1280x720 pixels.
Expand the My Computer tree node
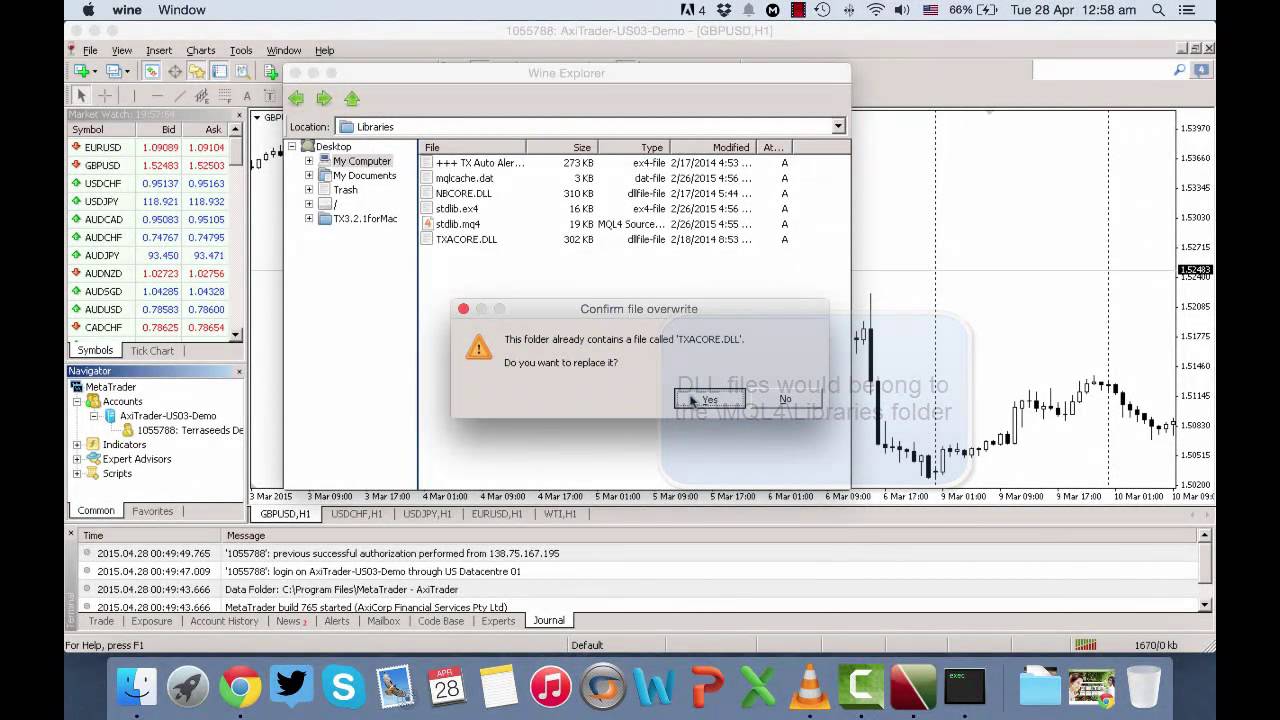coord(309,161)
